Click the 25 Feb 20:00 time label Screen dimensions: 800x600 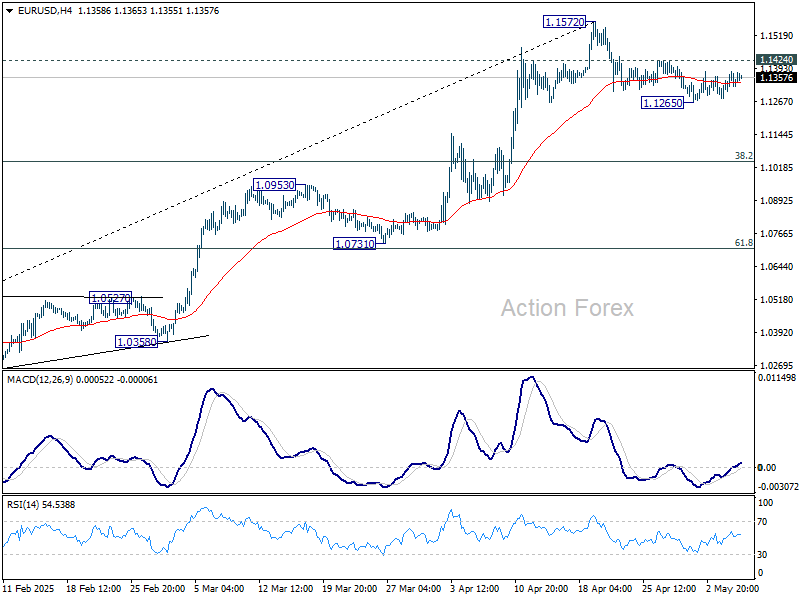coord(158,588)
